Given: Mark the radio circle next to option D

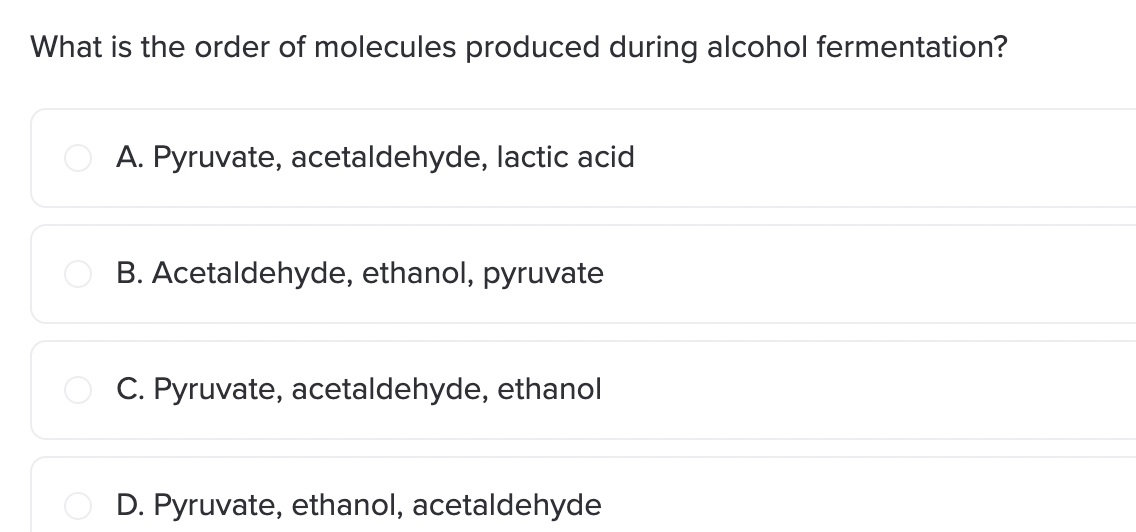Looking at the screenshot, I should point(79,506).
